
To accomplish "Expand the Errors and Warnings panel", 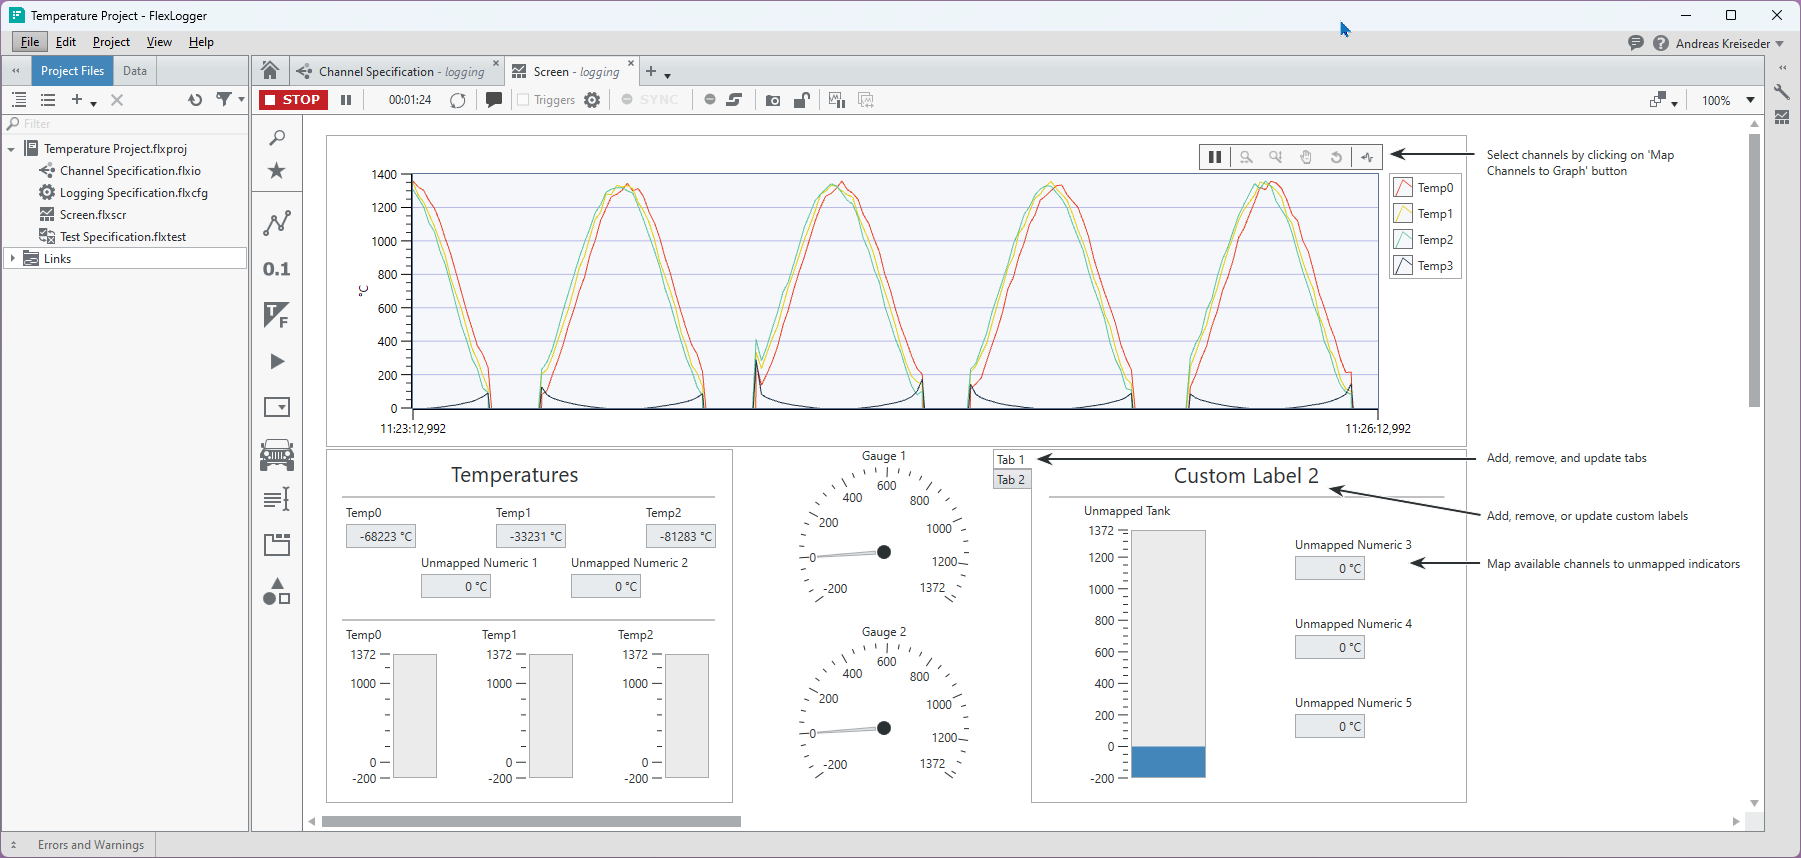I will (x=80, y=845).
